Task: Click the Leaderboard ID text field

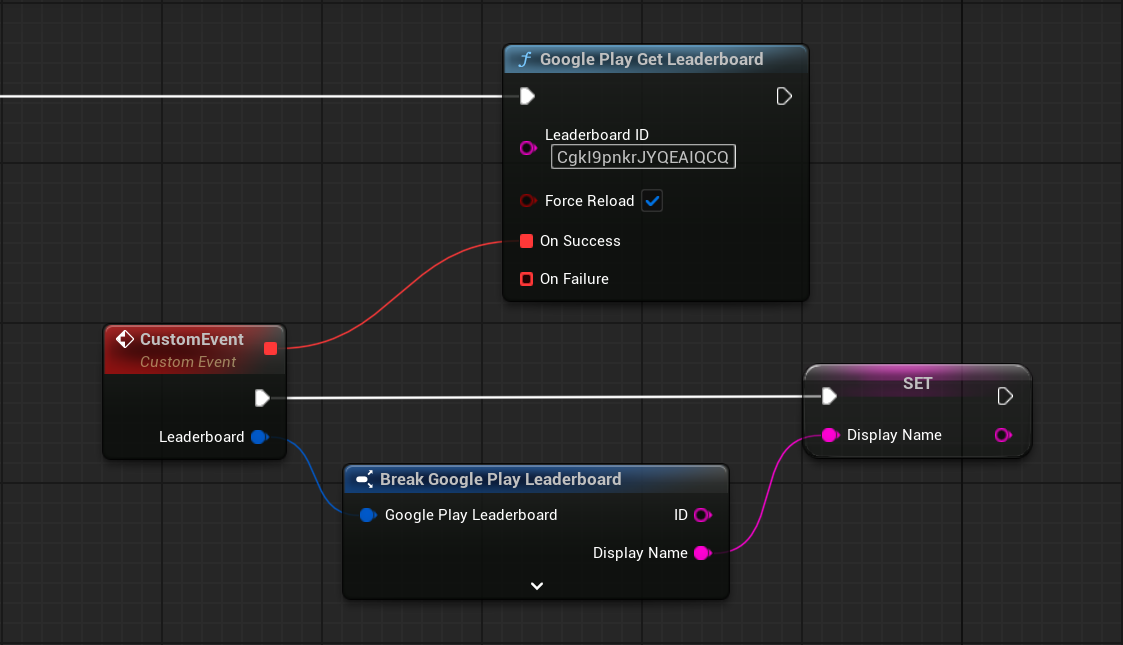Action: pyautogui.click(x=643, y=157)
